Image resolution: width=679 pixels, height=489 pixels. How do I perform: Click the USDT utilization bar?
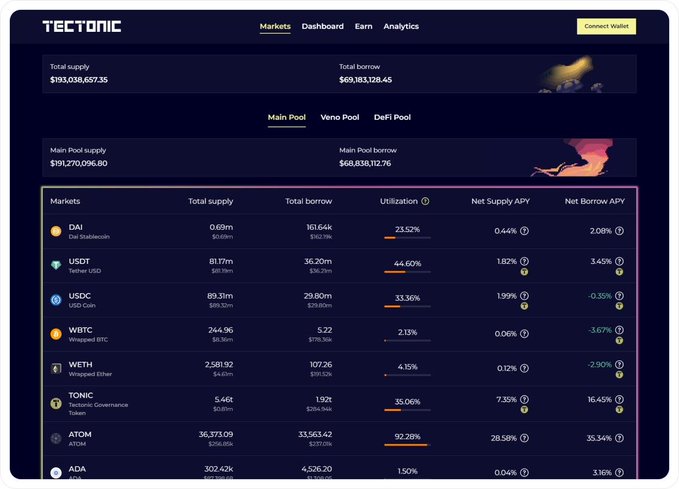(407, 272)
